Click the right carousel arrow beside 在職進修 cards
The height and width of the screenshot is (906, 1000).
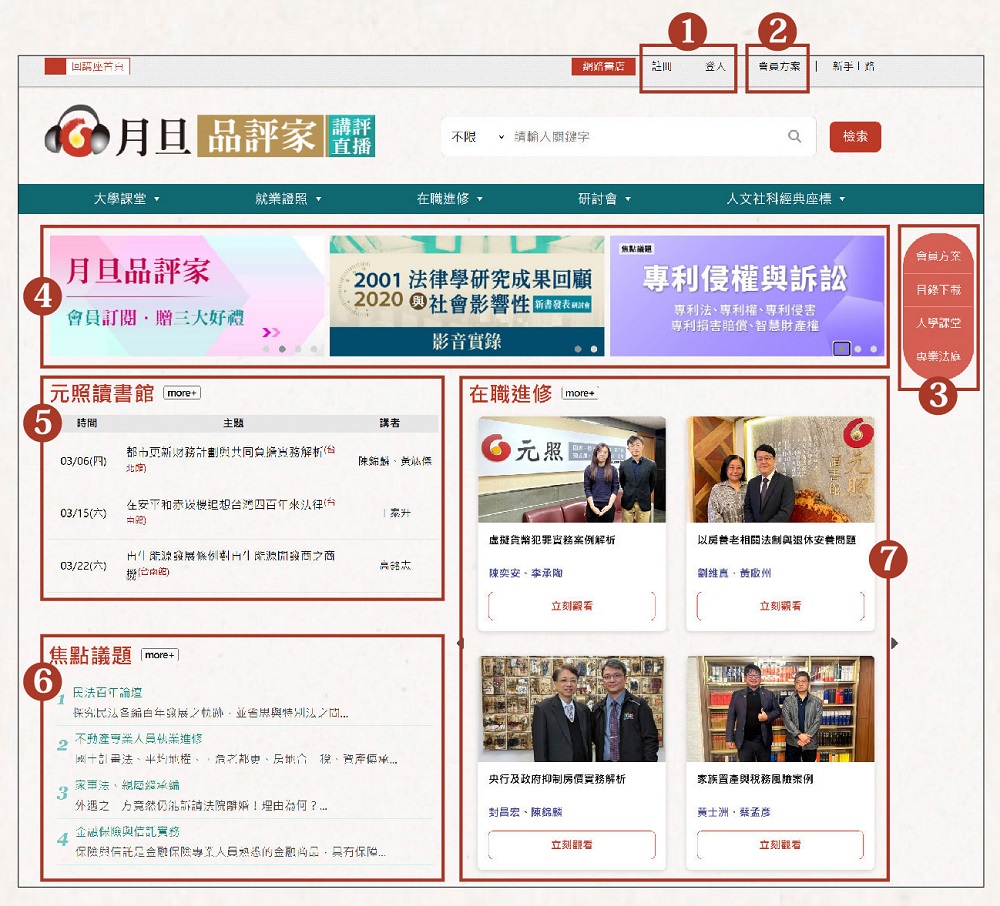895,643
